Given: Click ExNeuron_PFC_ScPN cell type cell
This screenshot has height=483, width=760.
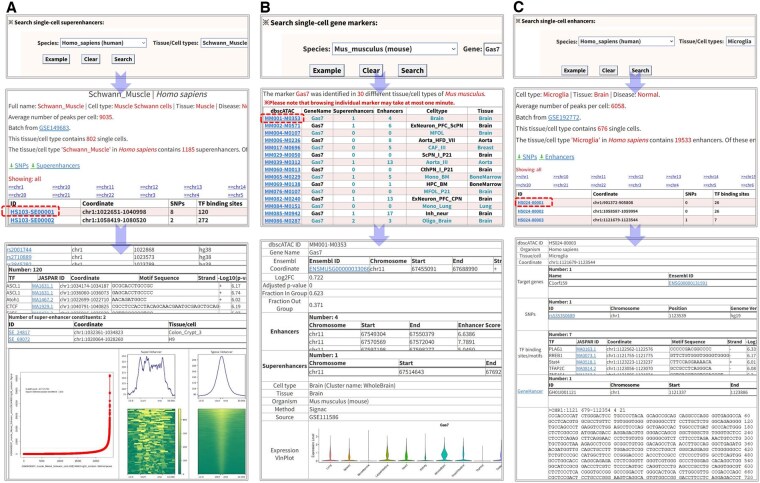Looking at the screenshot, I should [x=437, y=125].
